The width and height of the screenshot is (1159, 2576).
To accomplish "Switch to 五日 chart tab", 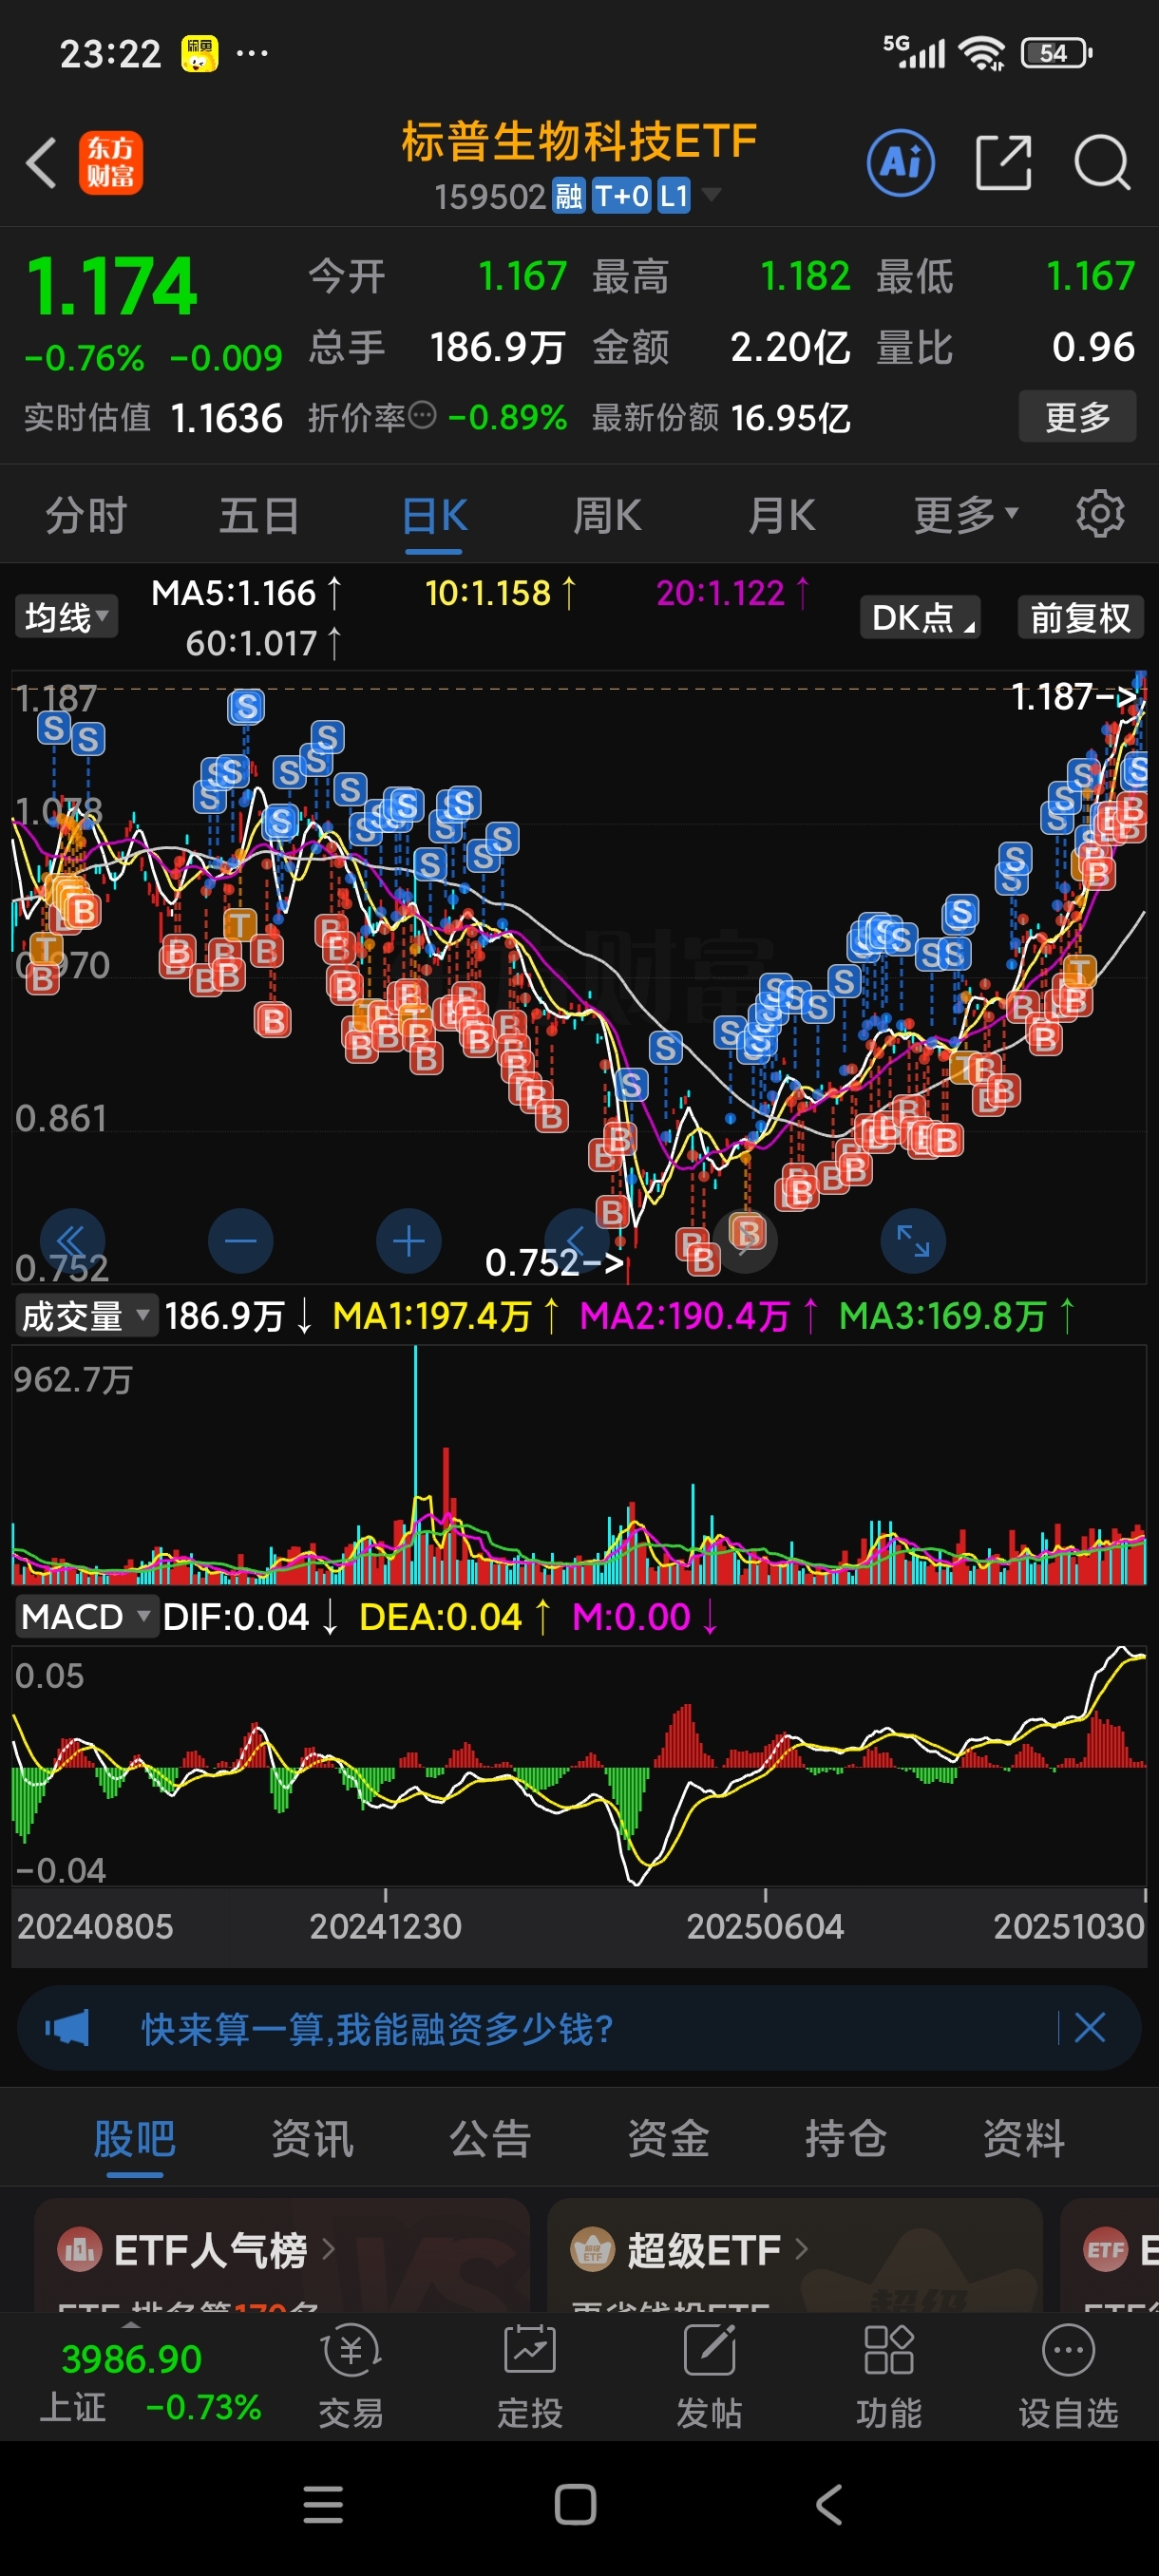I will (259, 515).
